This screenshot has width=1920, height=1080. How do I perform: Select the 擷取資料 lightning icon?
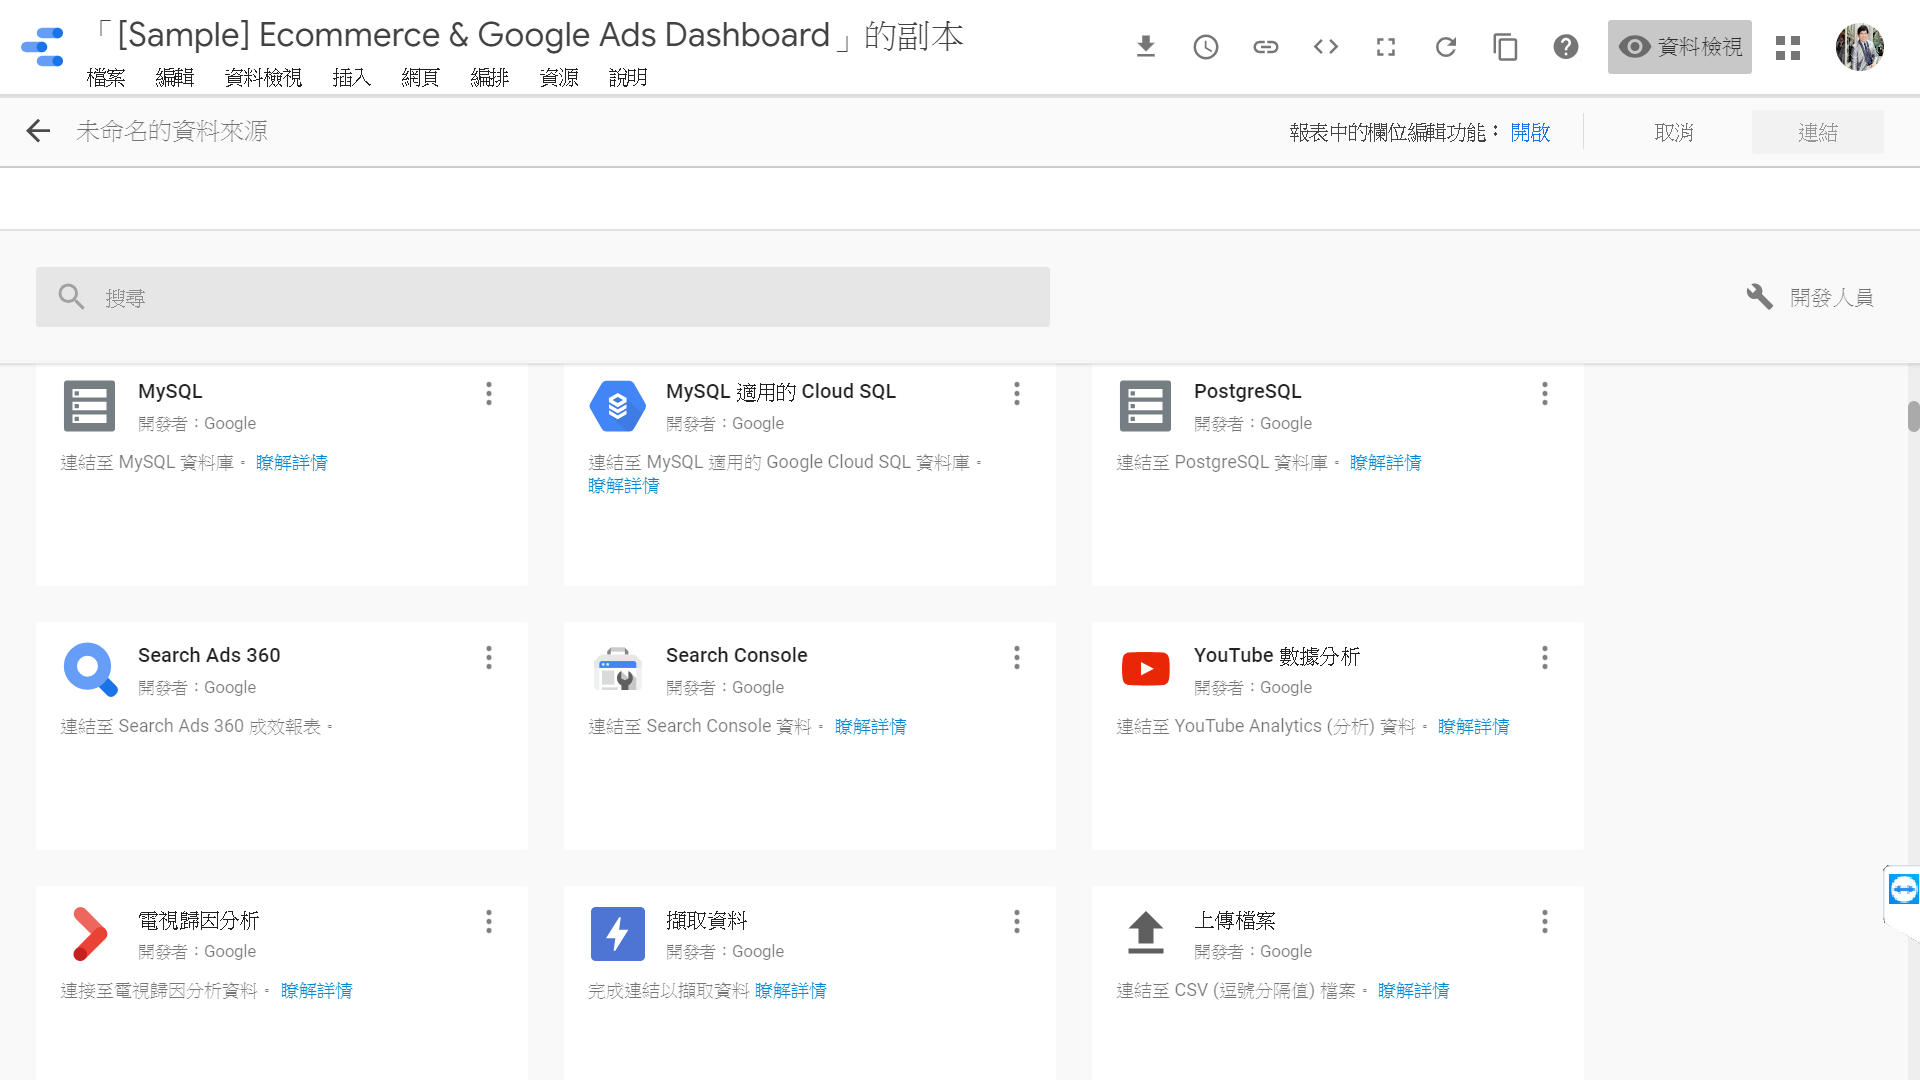point(618,934)
